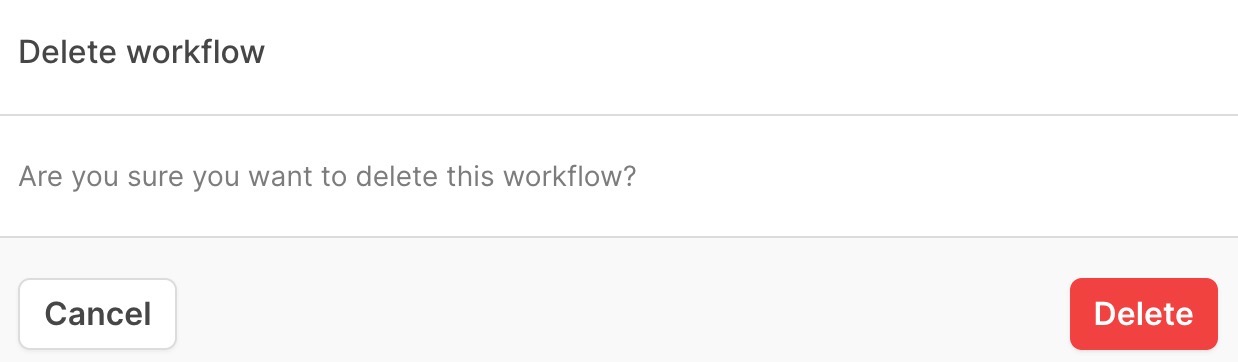Tap Cancel in the dialog footer
This screenshot has height=362, width=1238.
[98, 314]
